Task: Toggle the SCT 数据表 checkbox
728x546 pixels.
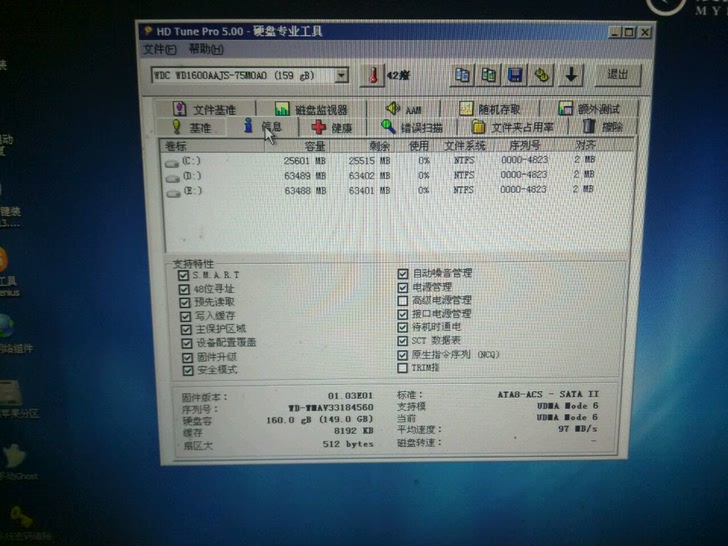Action: click(x=403, y=341)
